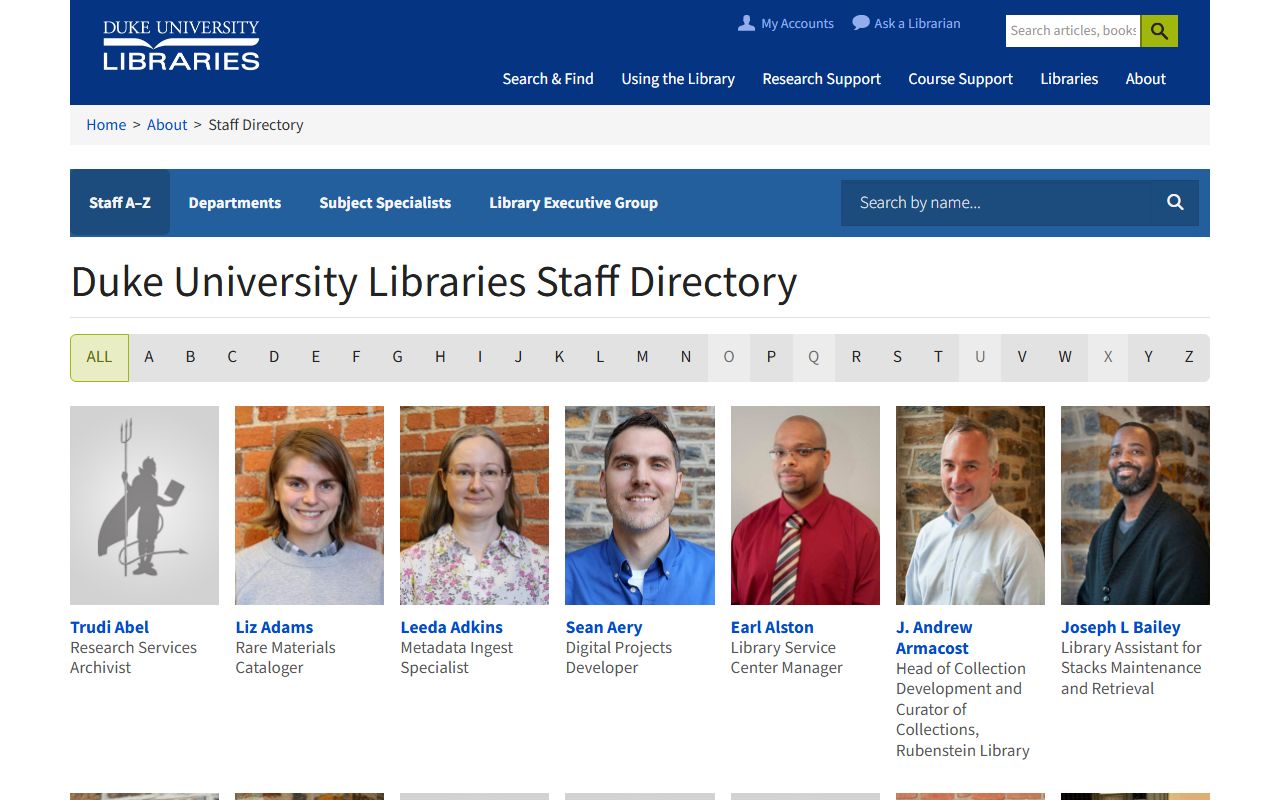Open Joseph L Bailey's name link
The height and width of the screenshot is (800, 1280).
tap(1120, 627)
